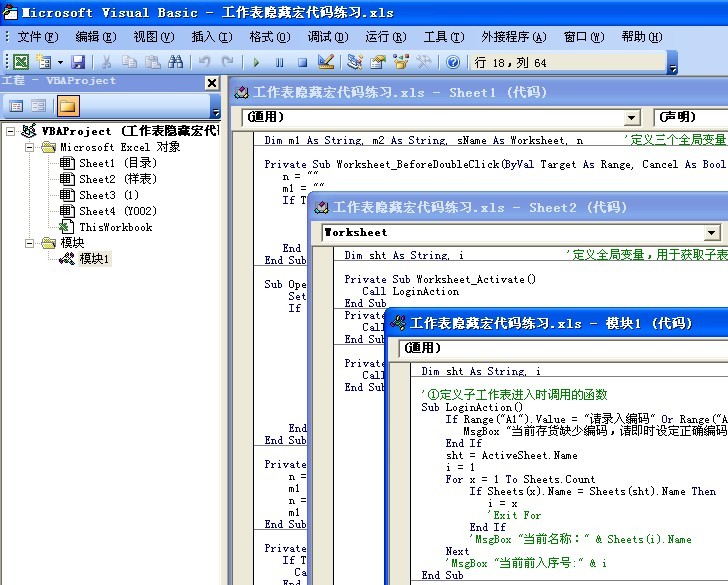Collapse Microsoft Excel 对象 folder
This screenshot has height=585, width=728.
[29, 148]
